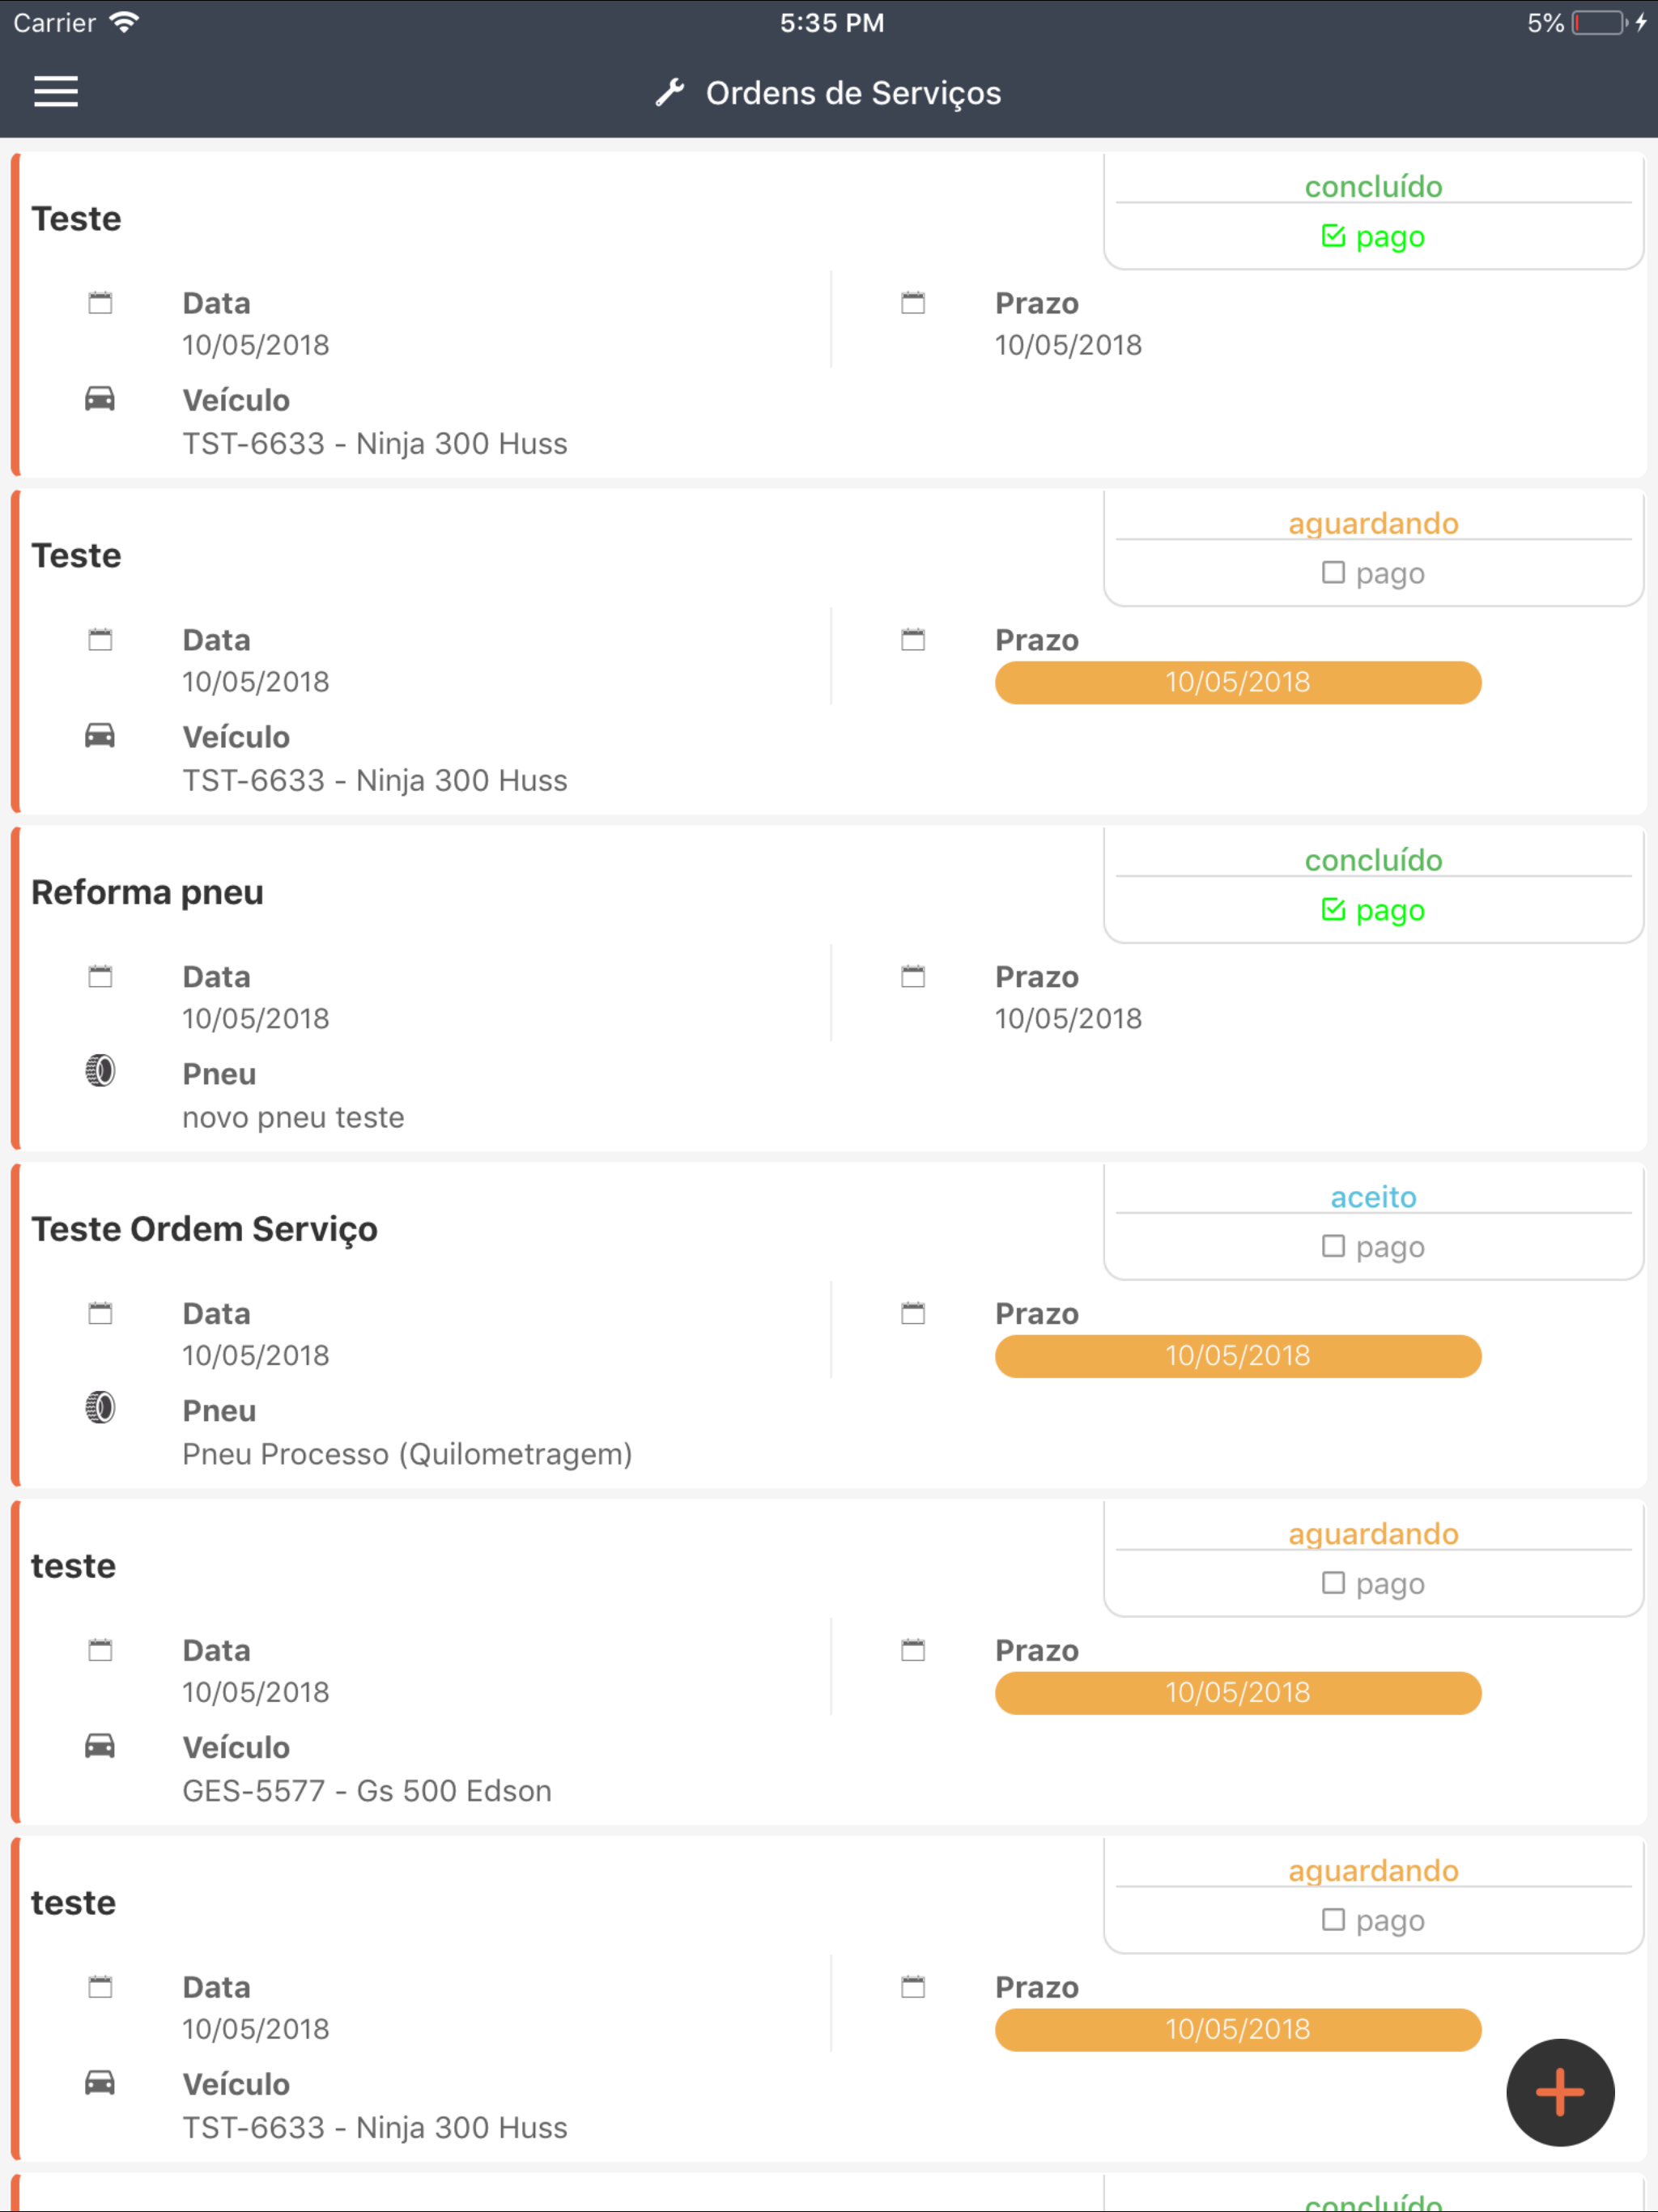Open the aceito status selector

(x=1373, y=1197)
